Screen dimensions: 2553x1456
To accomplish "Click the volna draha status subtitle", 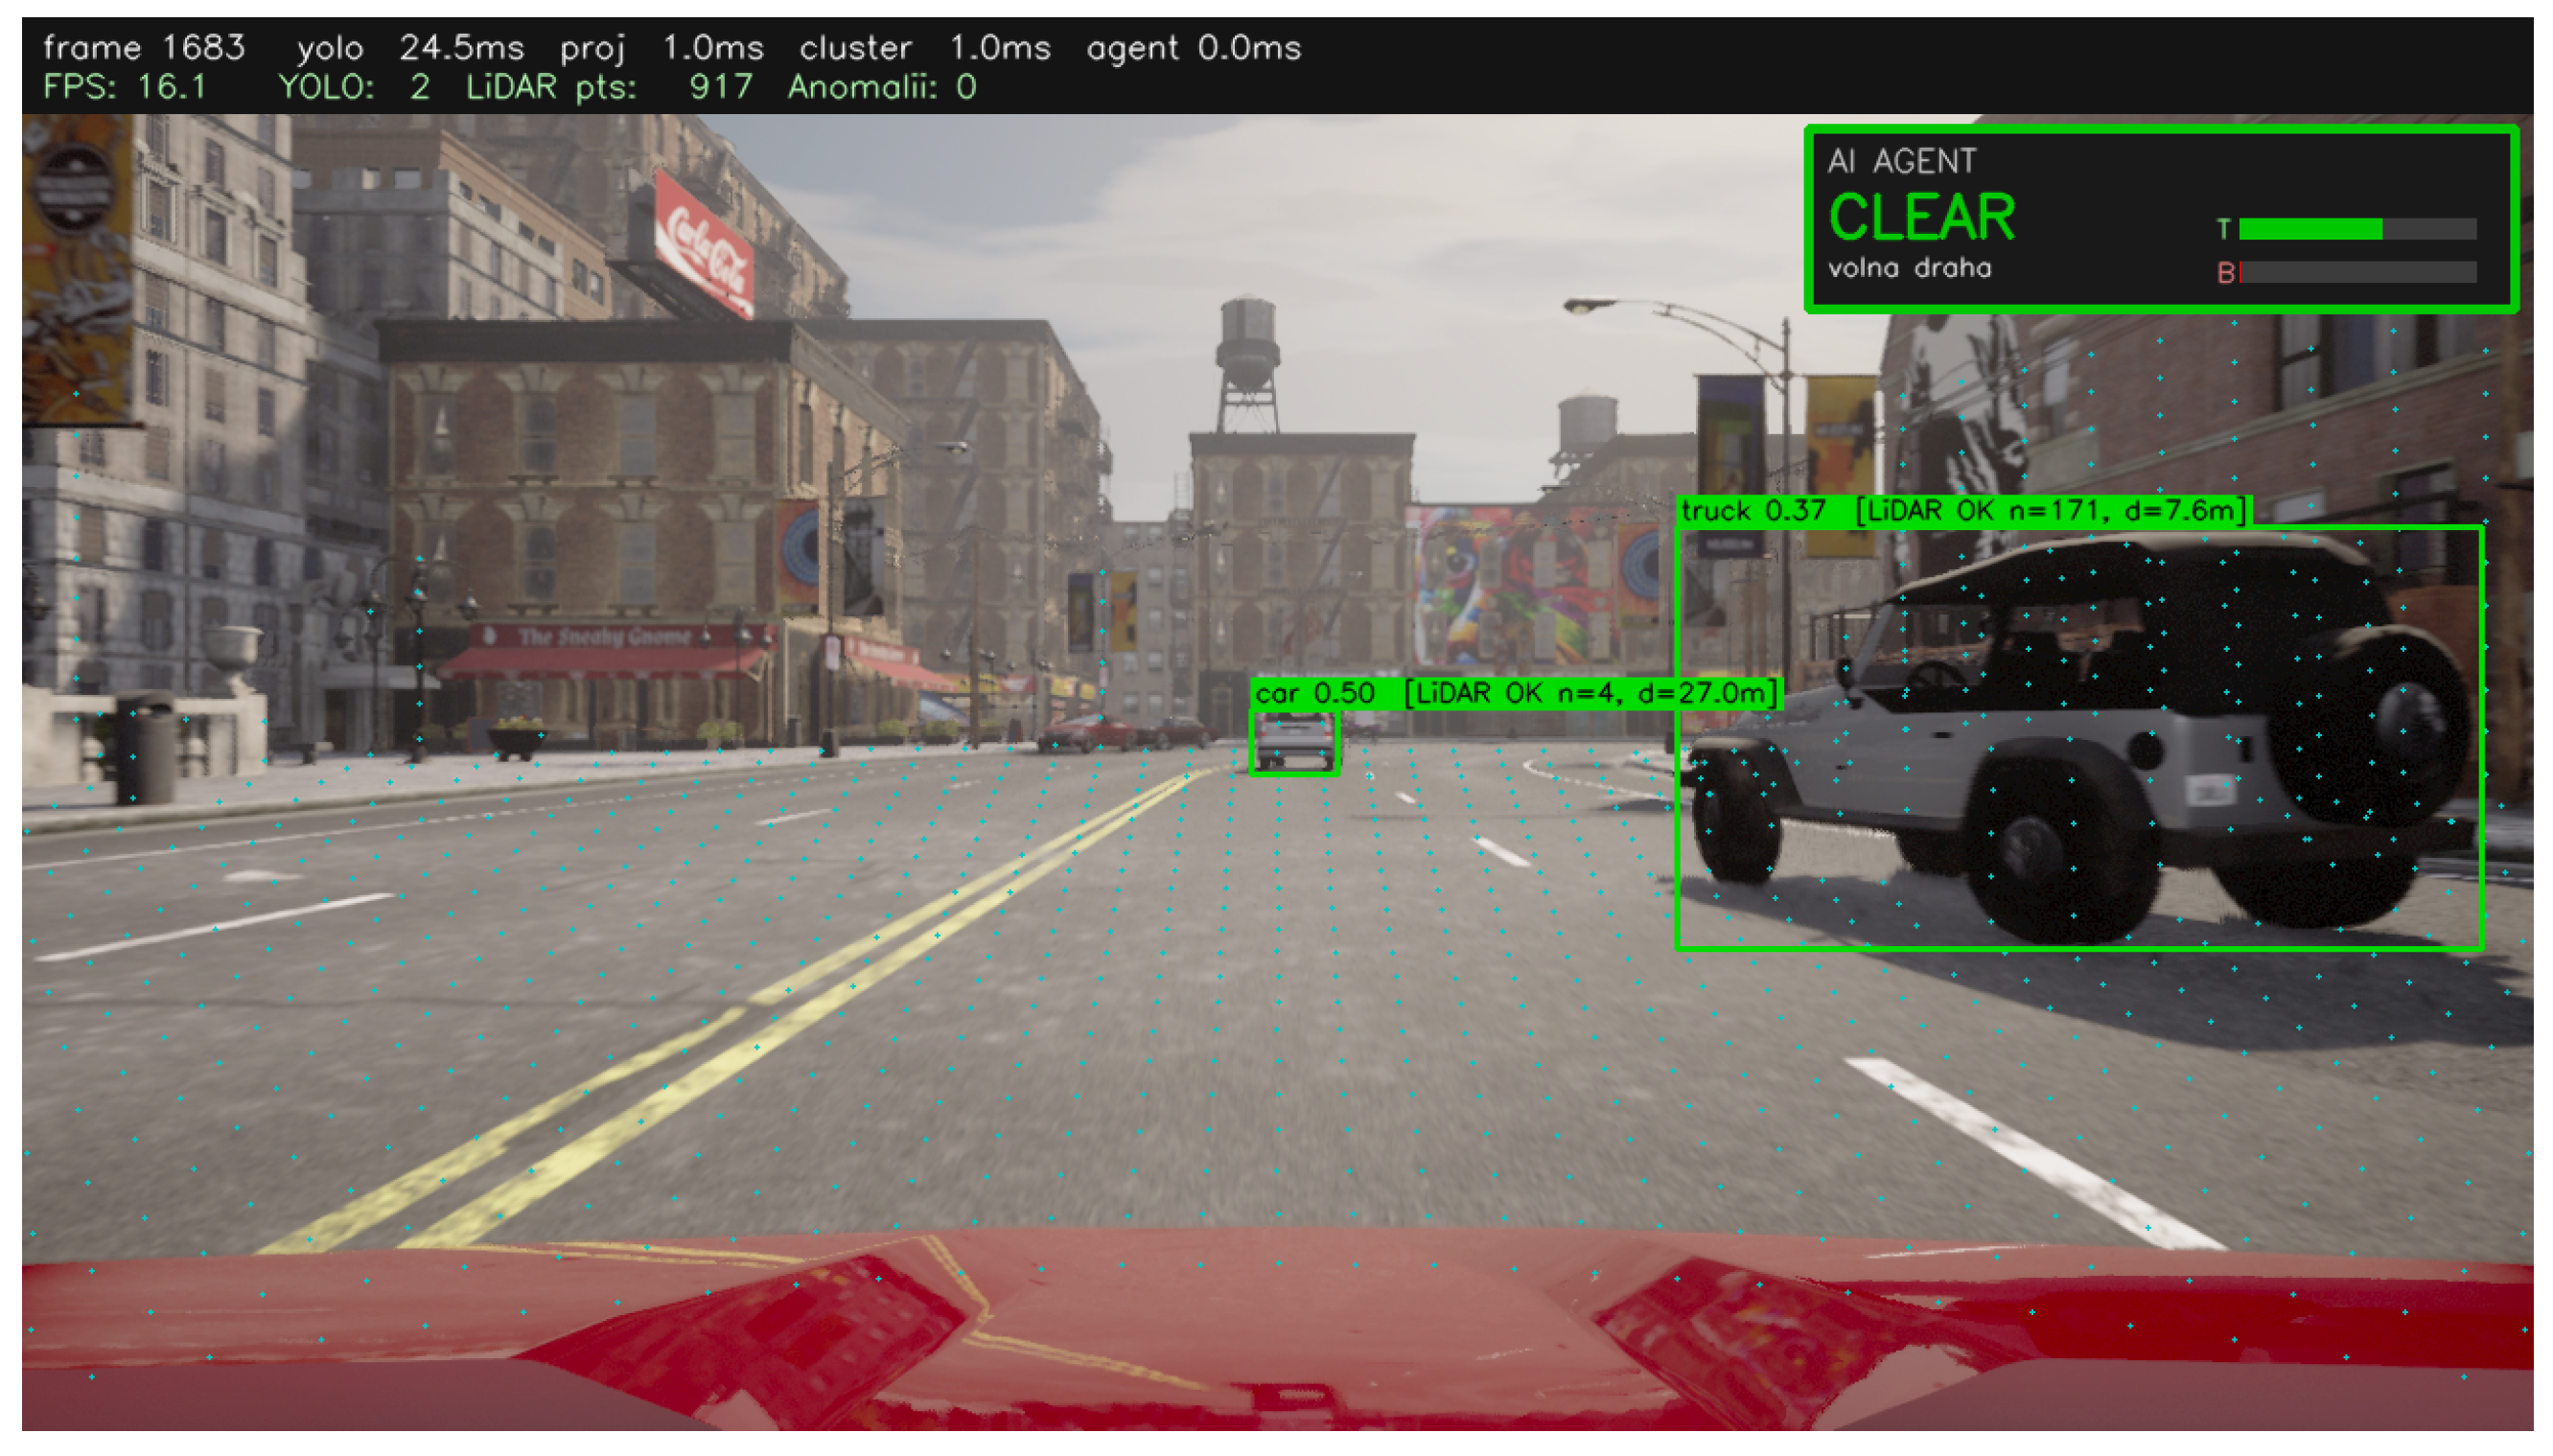I will 1908,268.
